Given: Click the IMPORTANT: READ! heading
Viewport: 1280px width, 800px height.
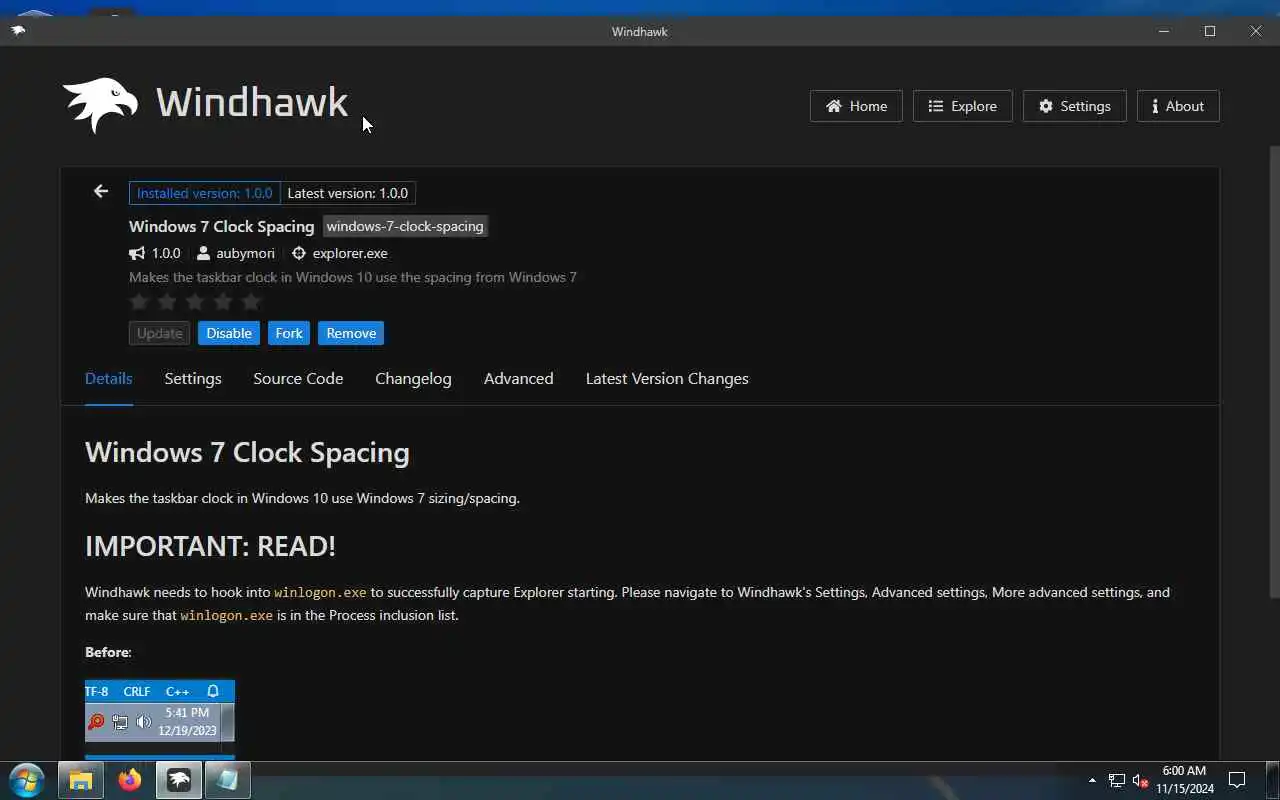Looking at the screenshot, I should coord(210,546).
